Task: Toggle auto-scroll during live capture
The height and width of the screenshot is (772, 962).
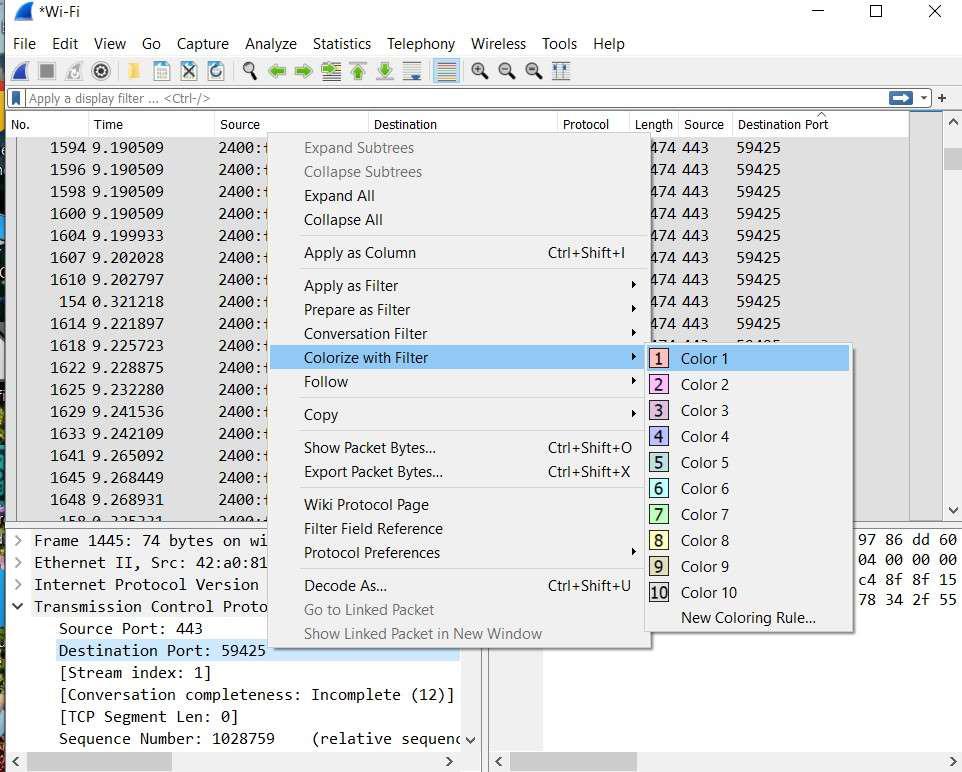Action: (412, 71)
